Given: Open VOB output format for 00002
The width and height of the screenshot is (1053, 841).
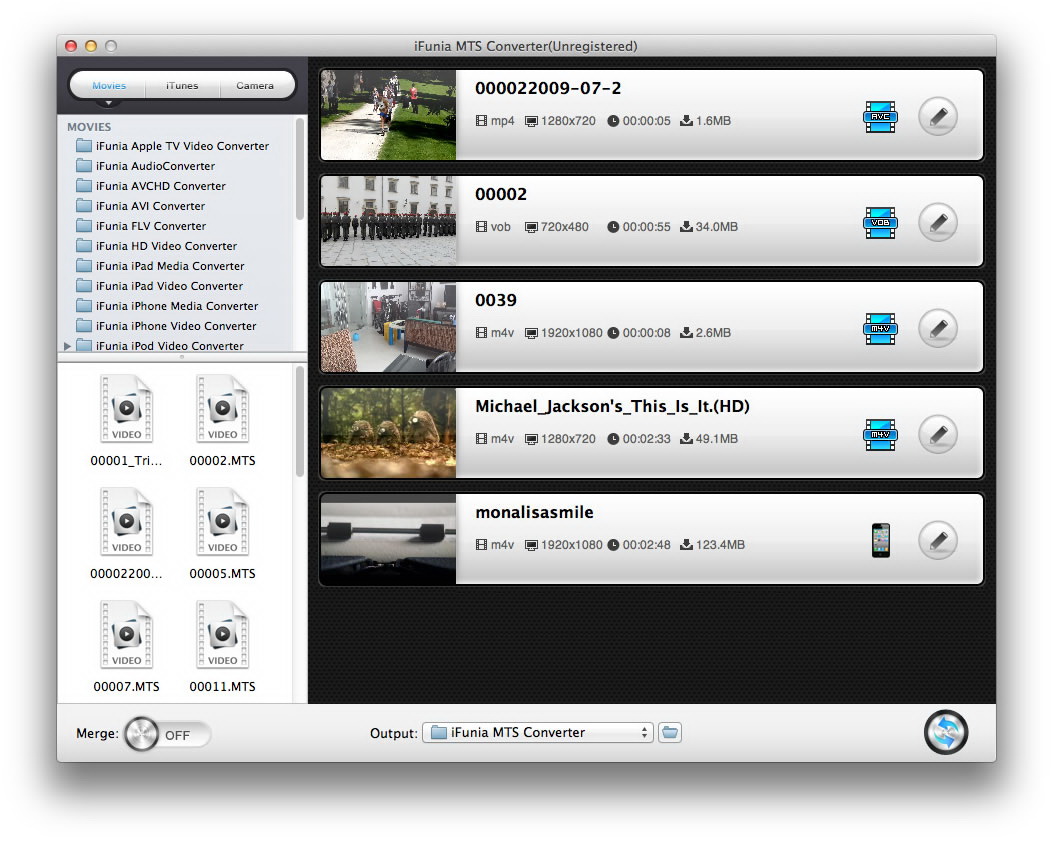Looking at the screenshot, I should tap(880, 223).
